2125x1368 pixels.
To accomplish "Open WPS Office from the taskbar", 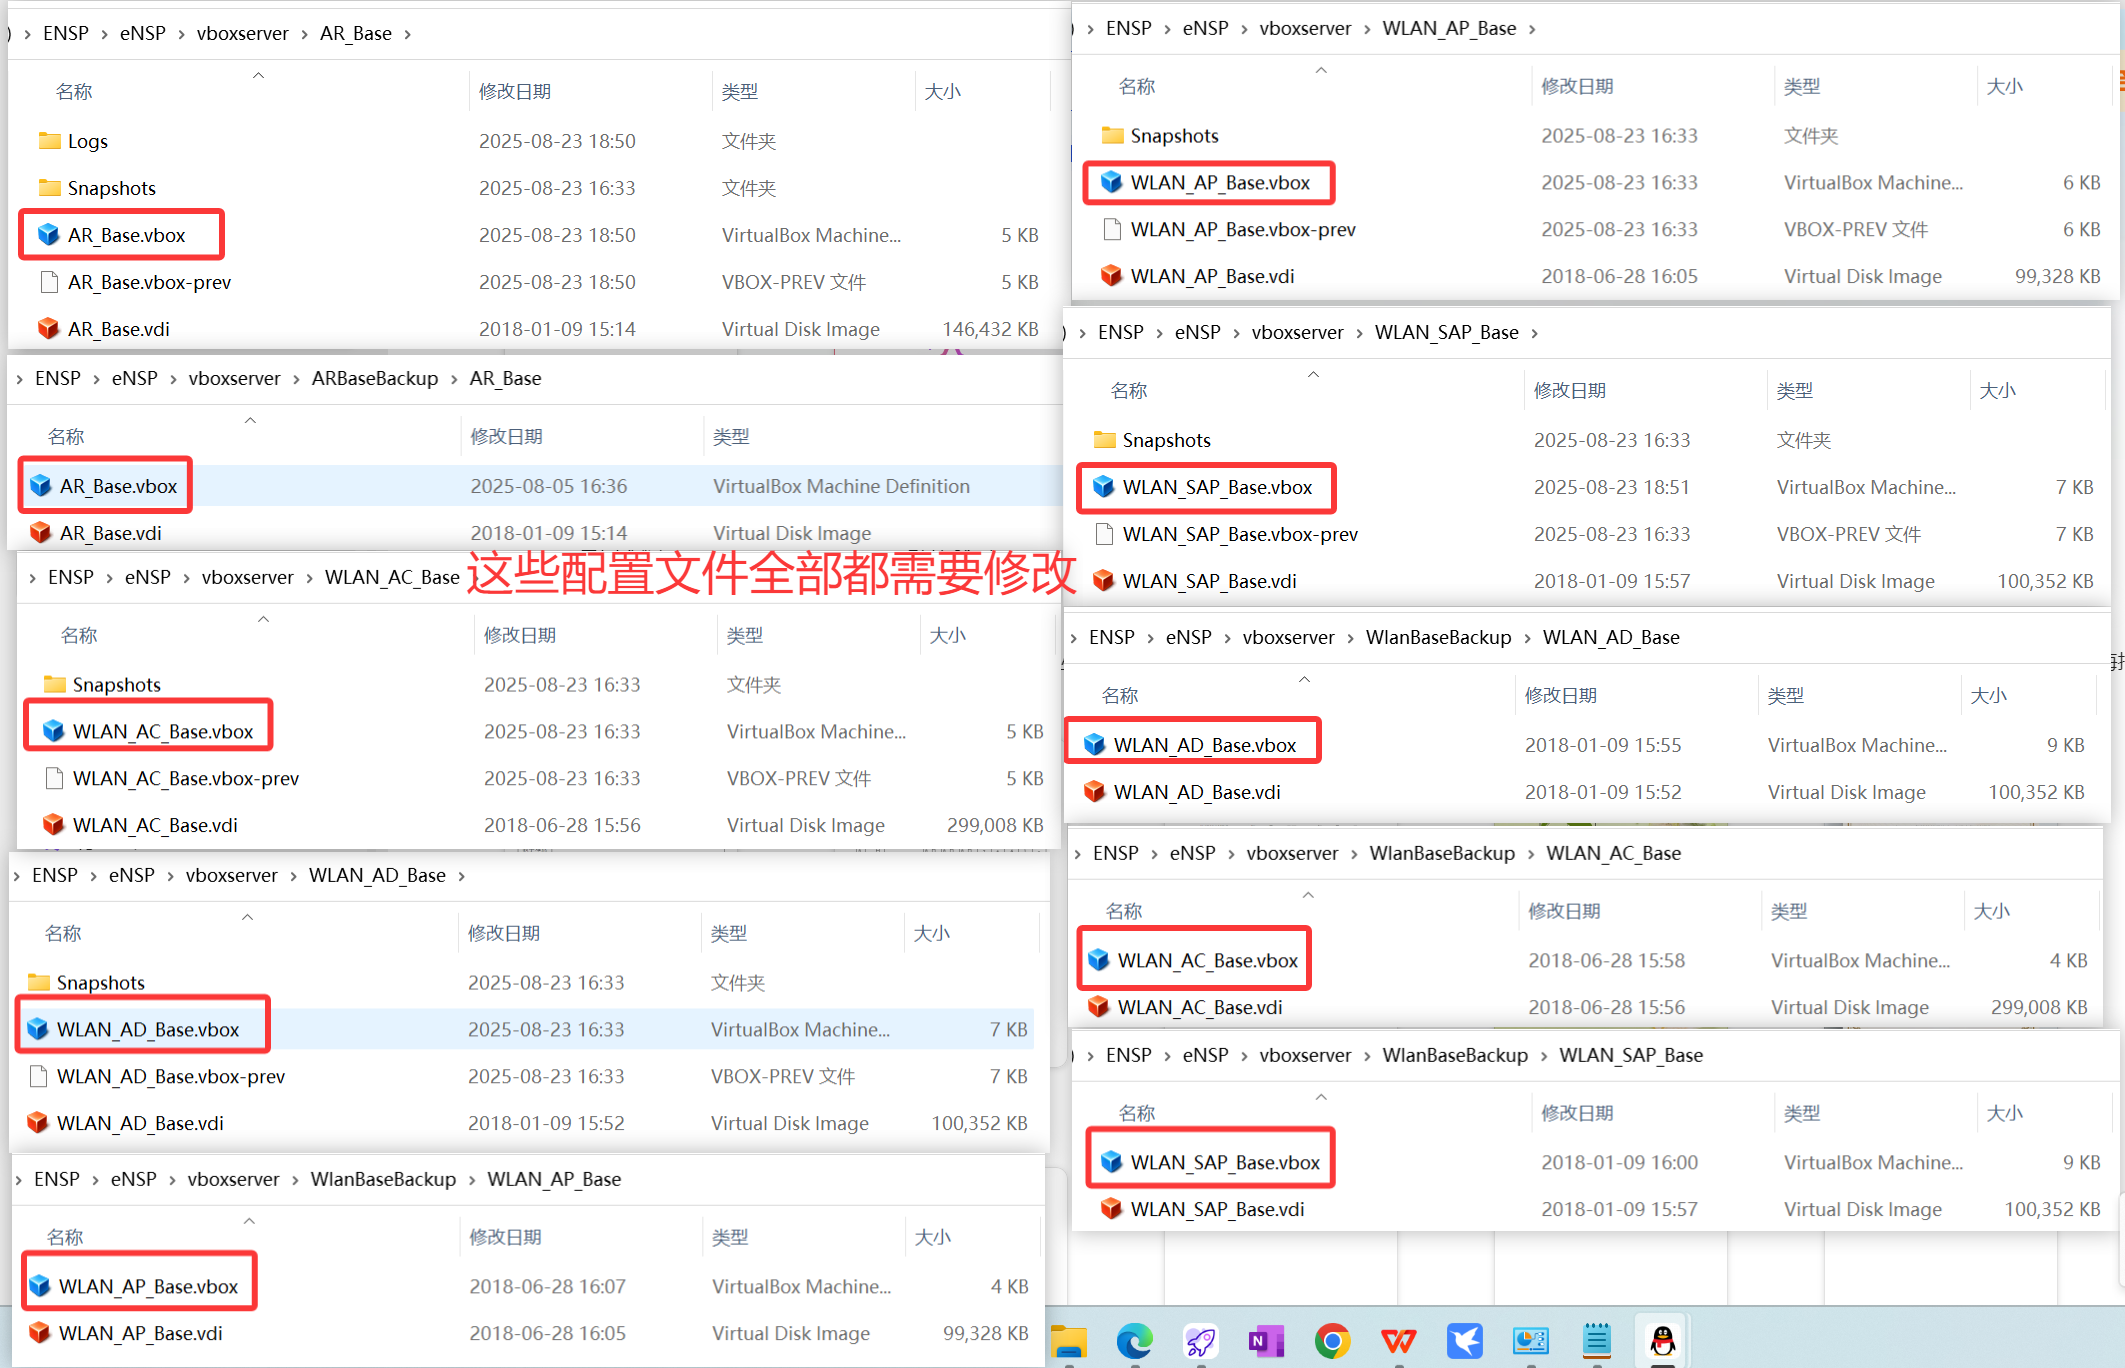I will 1397,1341.
